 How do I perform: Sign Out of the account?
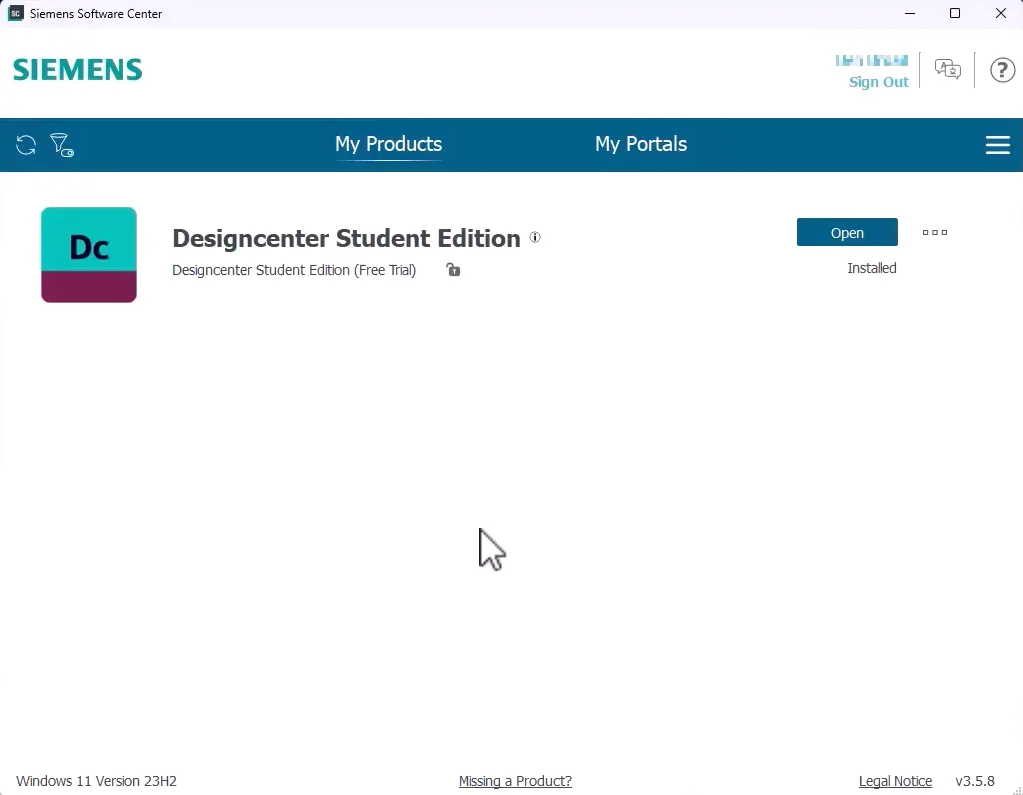click(878, 82)
